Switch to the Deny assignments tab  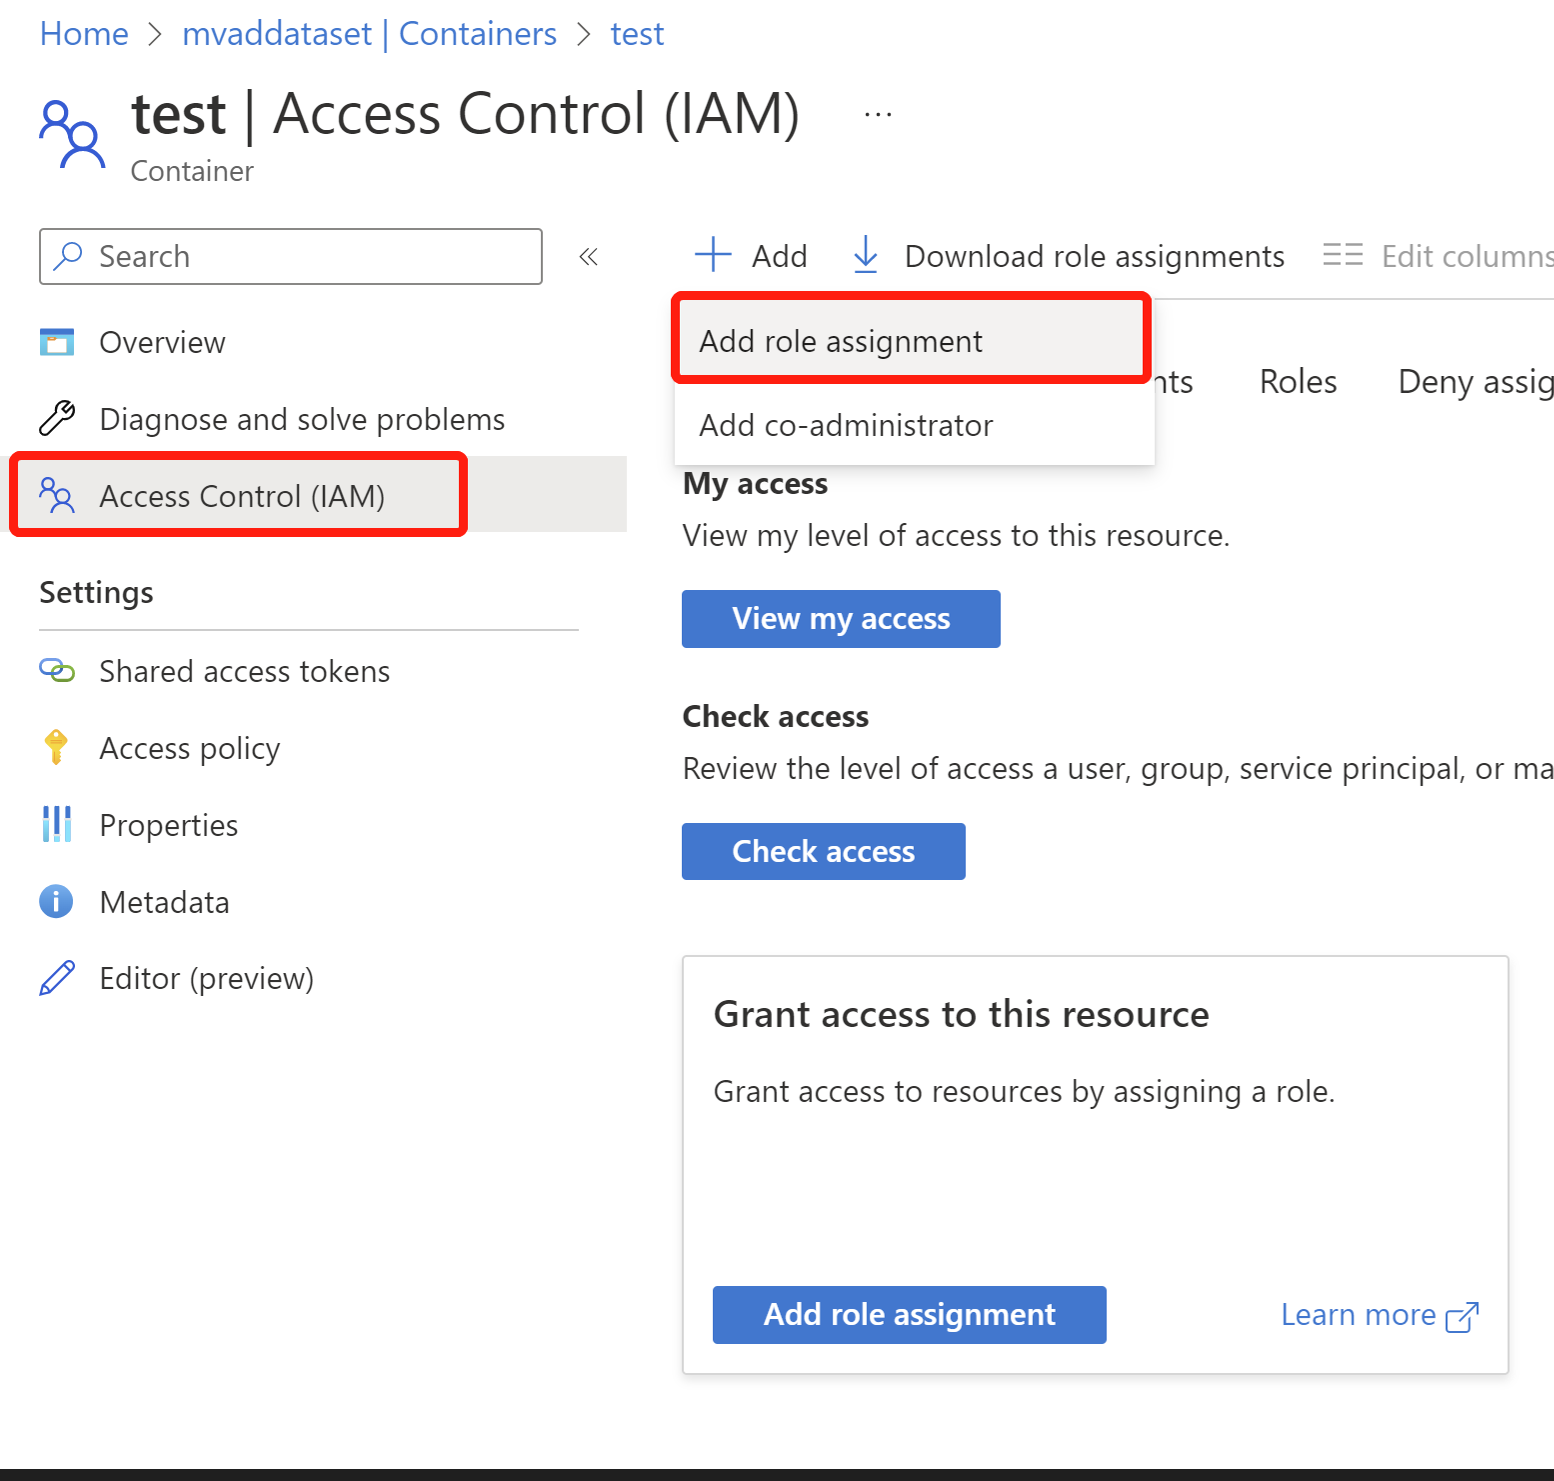[1476, 382]
